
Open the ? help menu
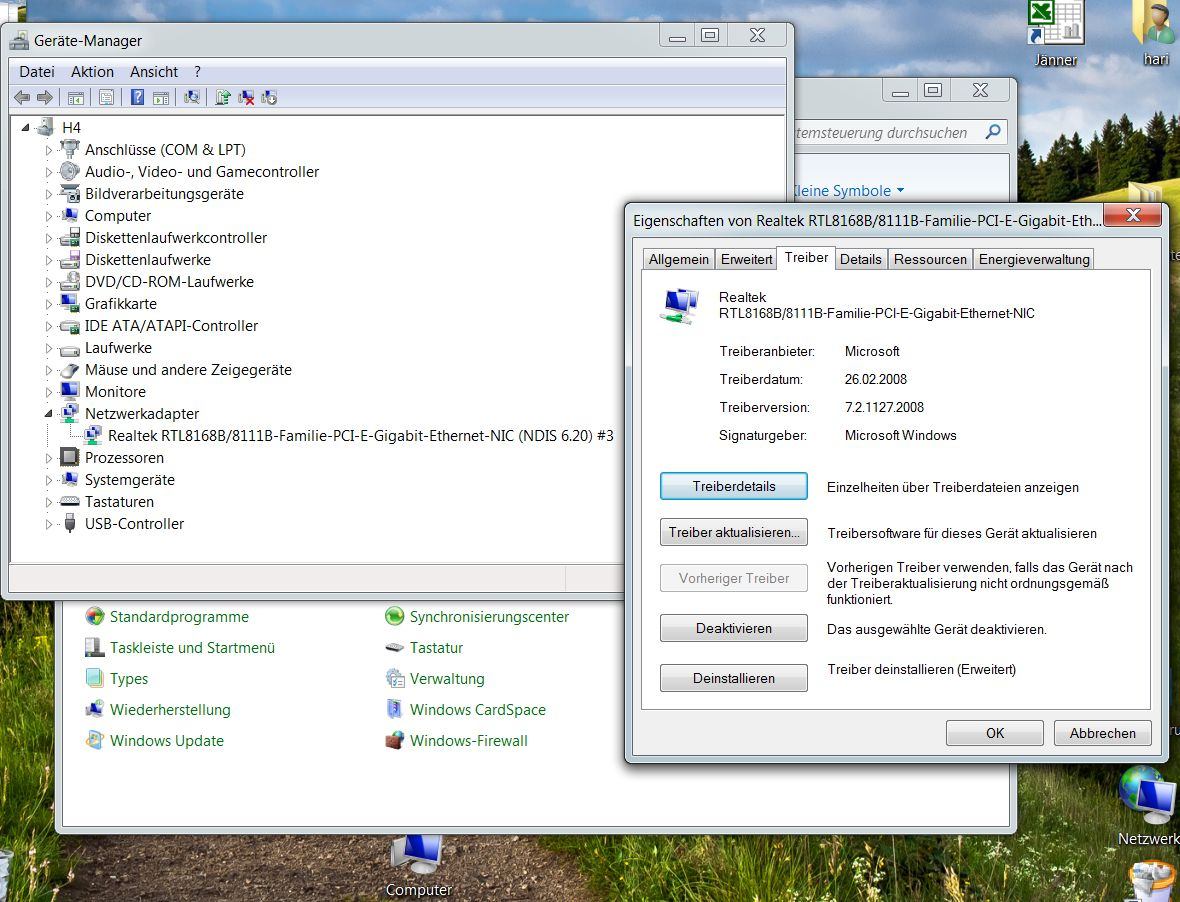197,71
